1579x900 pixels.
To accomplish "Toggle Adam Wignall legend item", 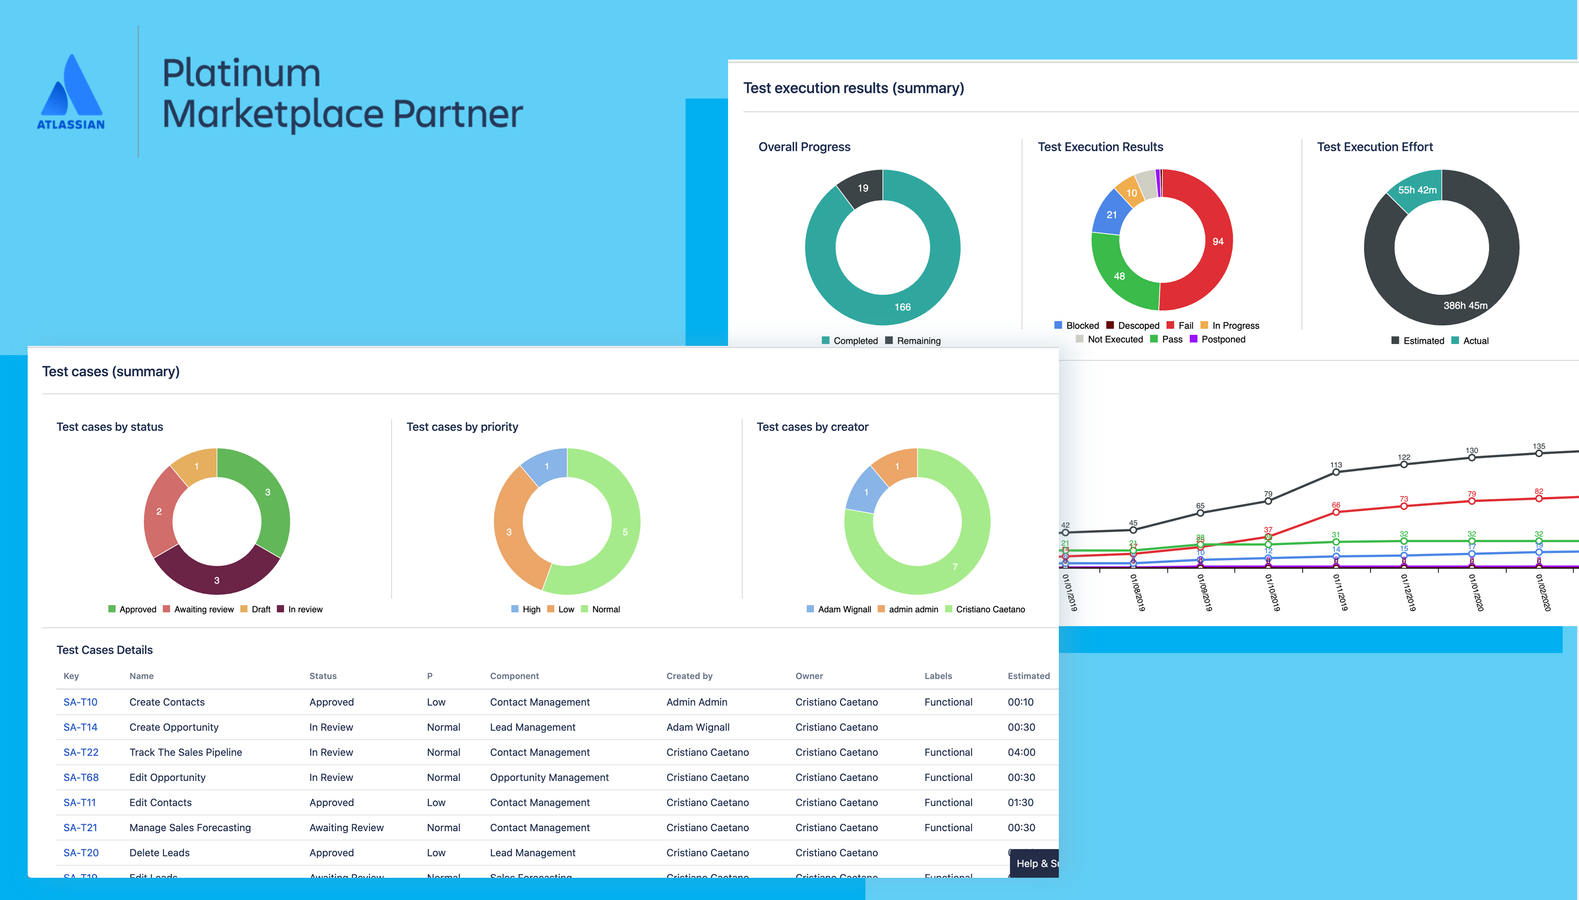I will pos(839,609).
